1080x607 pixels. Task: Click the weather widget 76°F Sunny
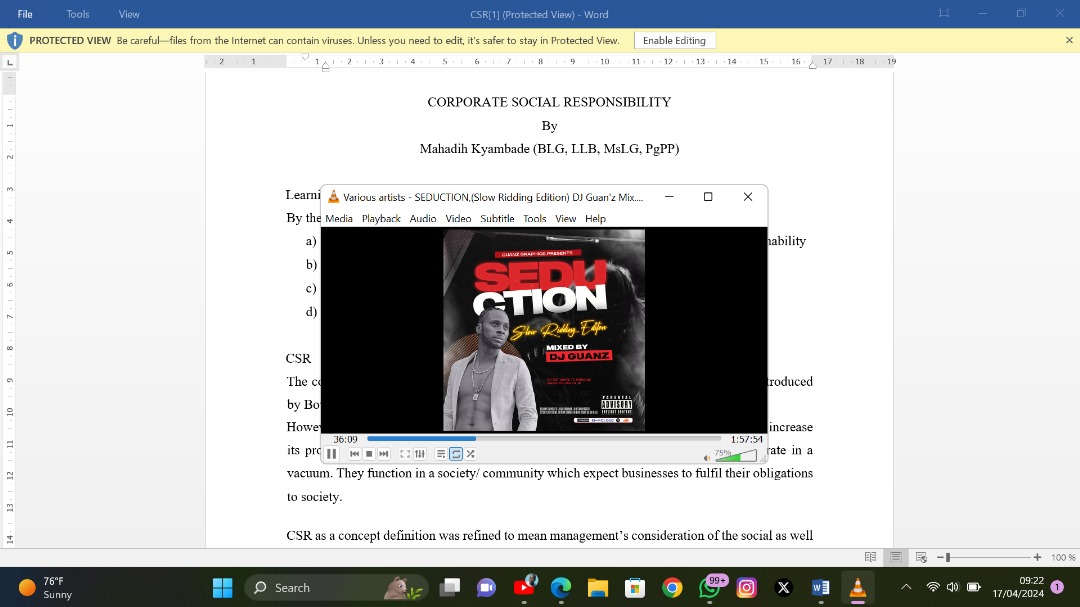pos(46,588)
